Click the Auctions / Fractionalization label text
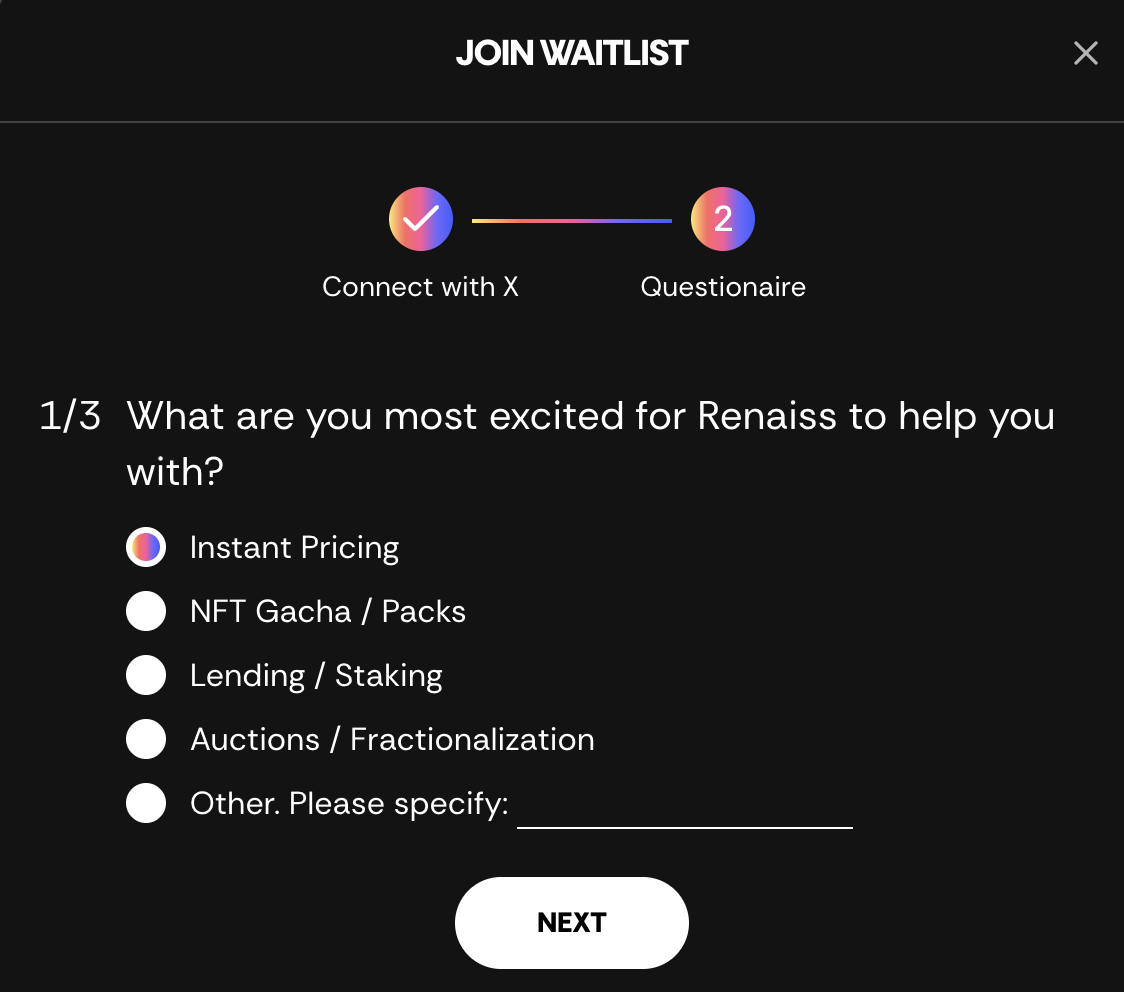Viewport: 1124px width, 992px height. 392,740
